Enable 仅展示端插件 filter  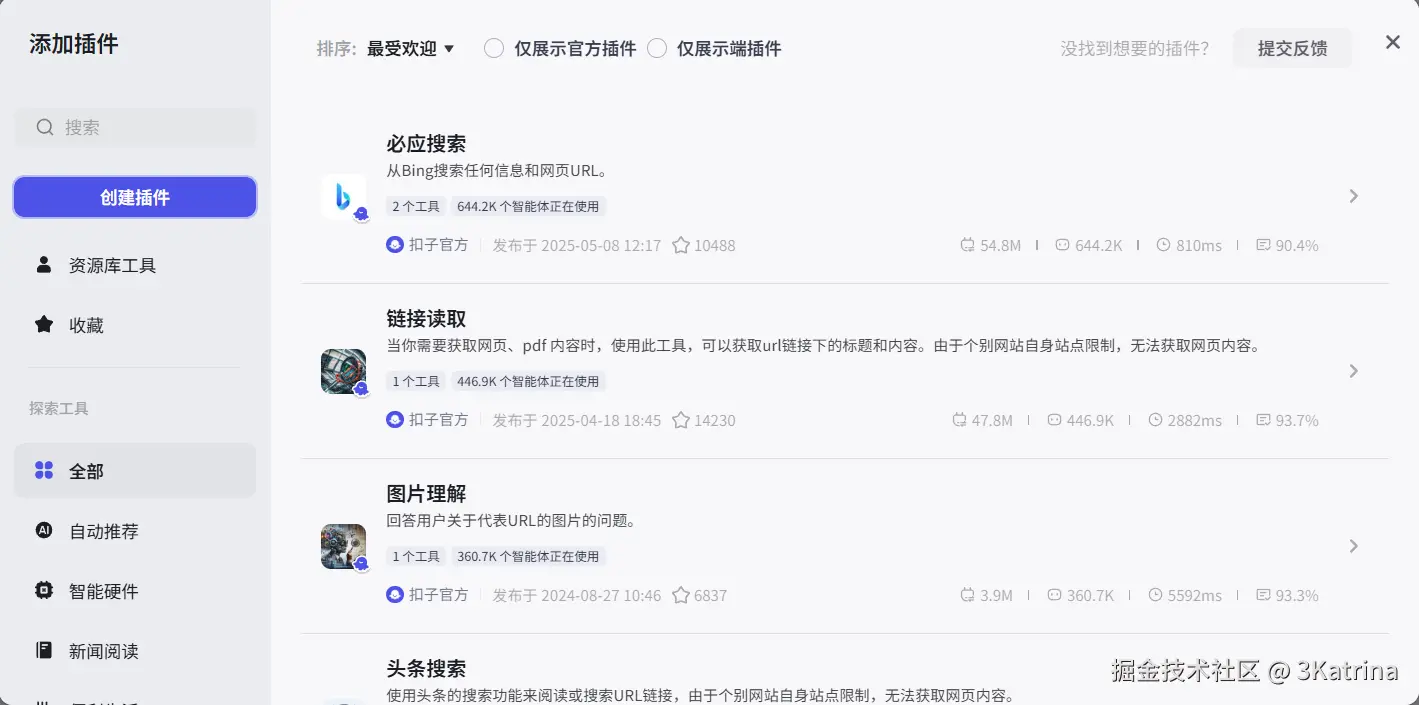pos(657,48)
